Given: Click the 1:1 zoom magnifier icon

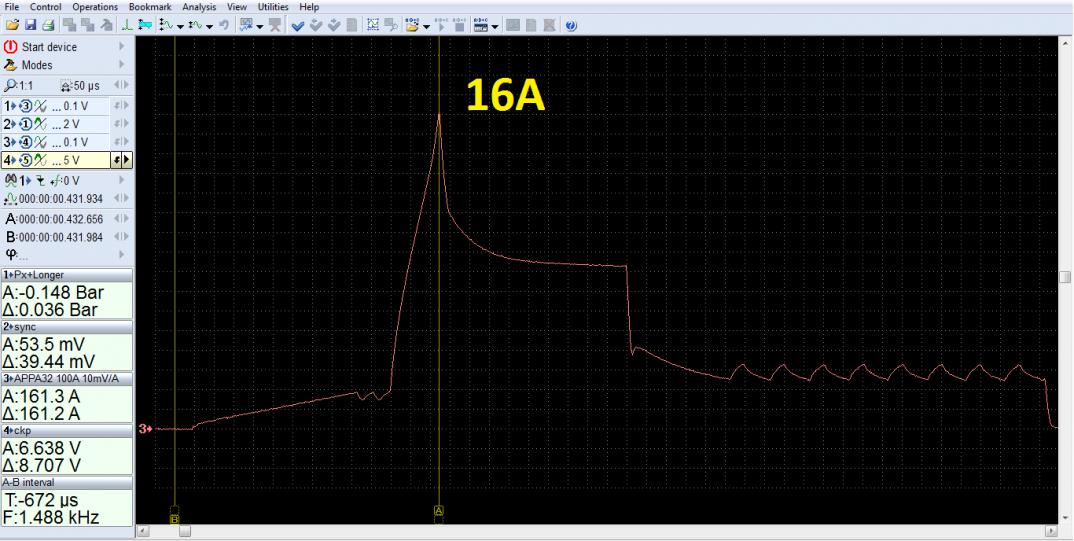Looking at the screenshot, I should tap(10, 86).
